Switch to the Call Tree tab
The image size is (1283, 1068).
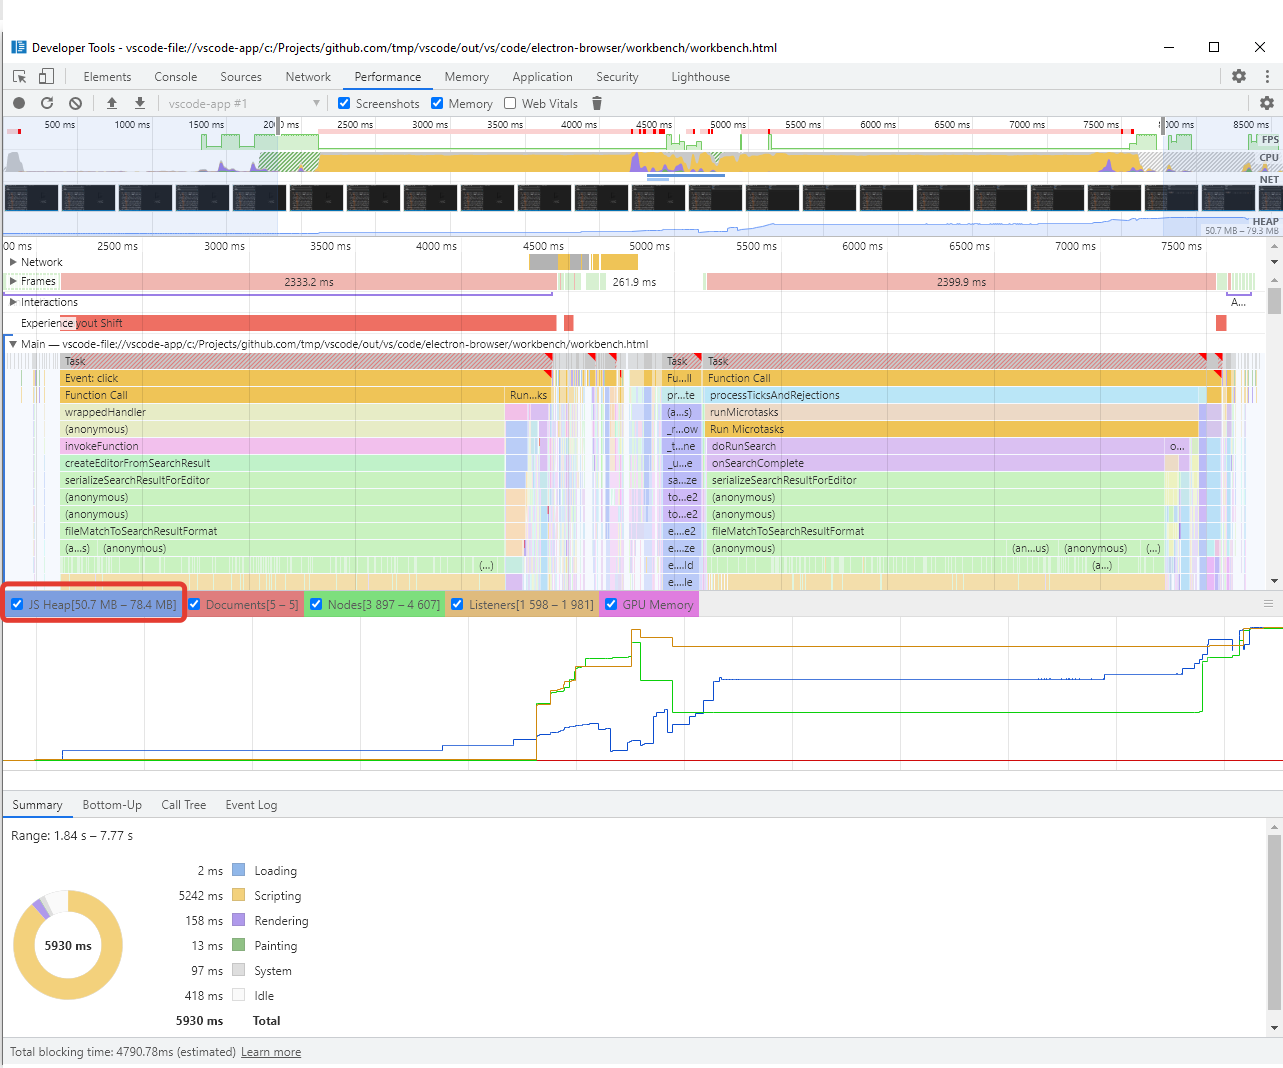point(184,805)
